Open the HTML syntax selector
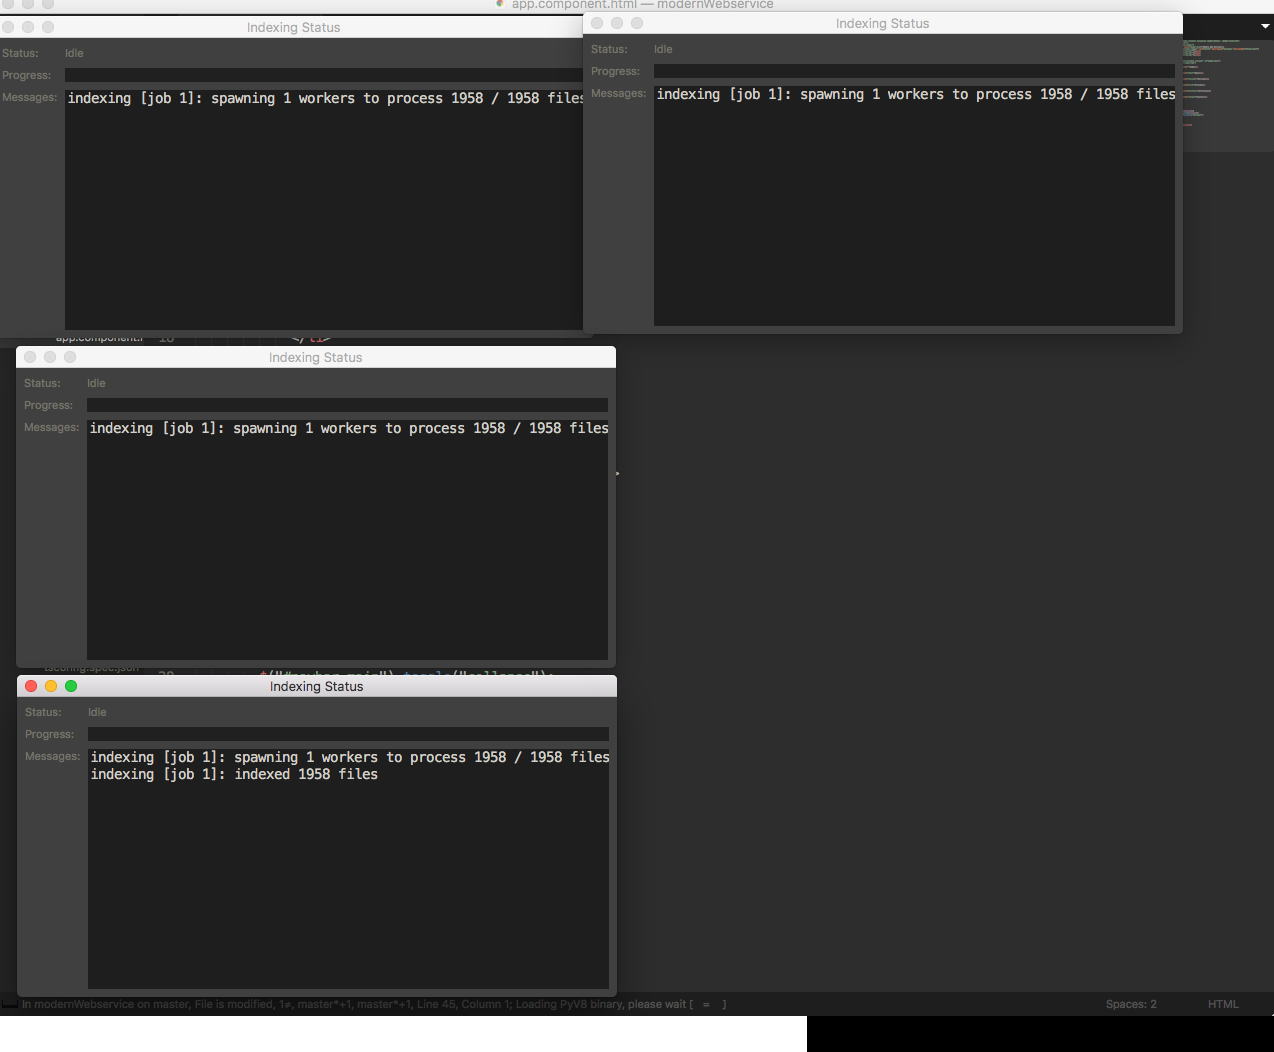Screen dimensions: 1274x1052 (x=1222, y=1004)
